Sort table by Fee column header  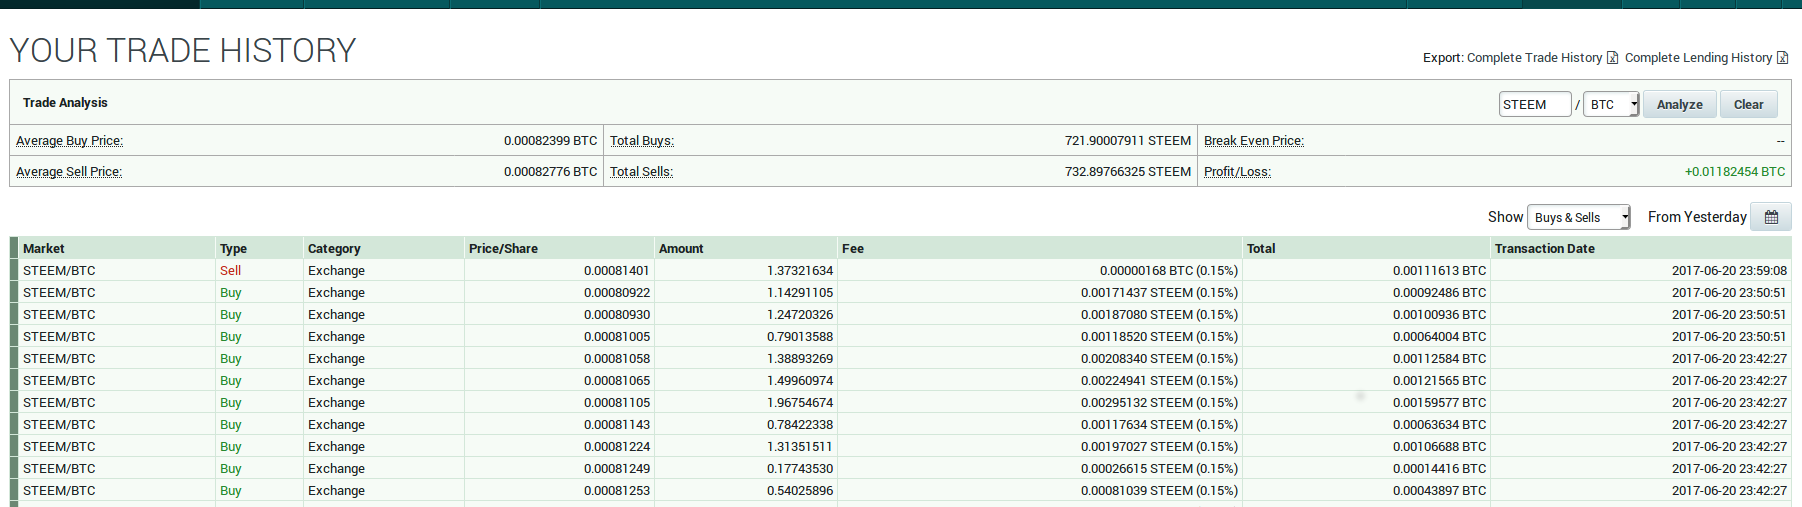pyautogui.click(x=853, y=248)
